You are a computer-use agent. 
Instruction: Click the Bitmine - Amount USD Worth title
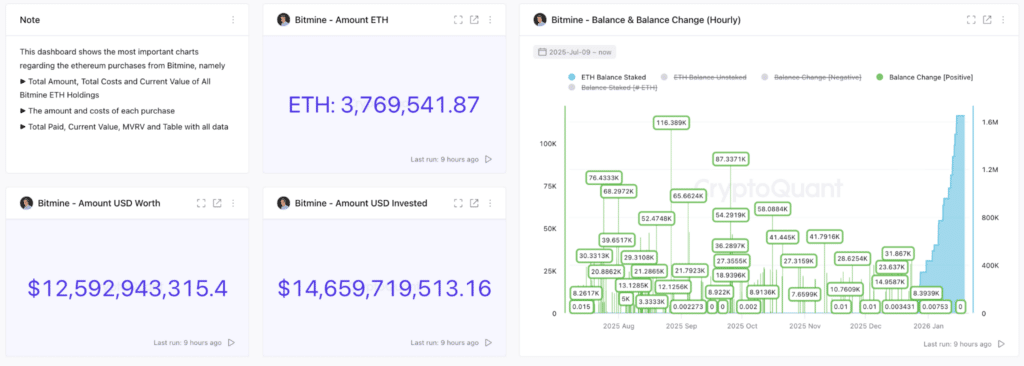coord(99,203)
